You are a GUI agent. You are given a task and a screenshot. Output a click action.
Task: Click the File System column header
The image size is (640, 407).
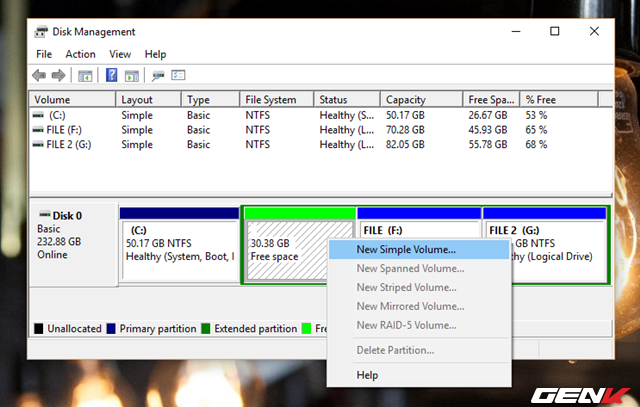(276, 100)
